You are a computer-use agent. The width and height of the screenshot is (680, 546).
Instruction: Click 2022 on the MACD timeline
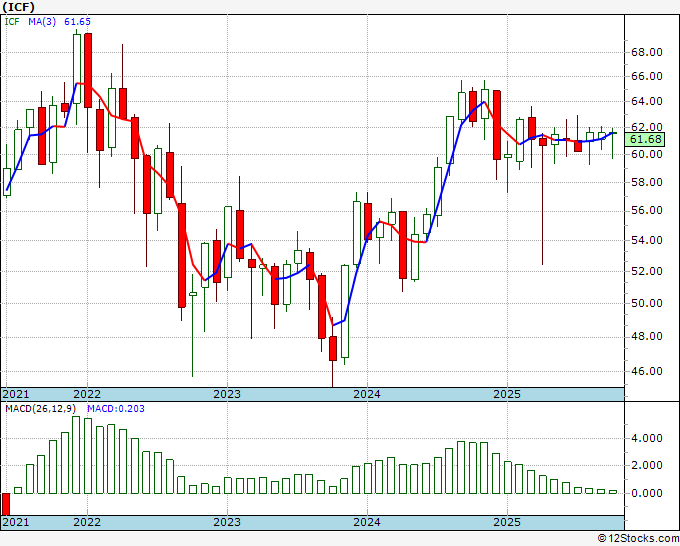click(87, 522)
